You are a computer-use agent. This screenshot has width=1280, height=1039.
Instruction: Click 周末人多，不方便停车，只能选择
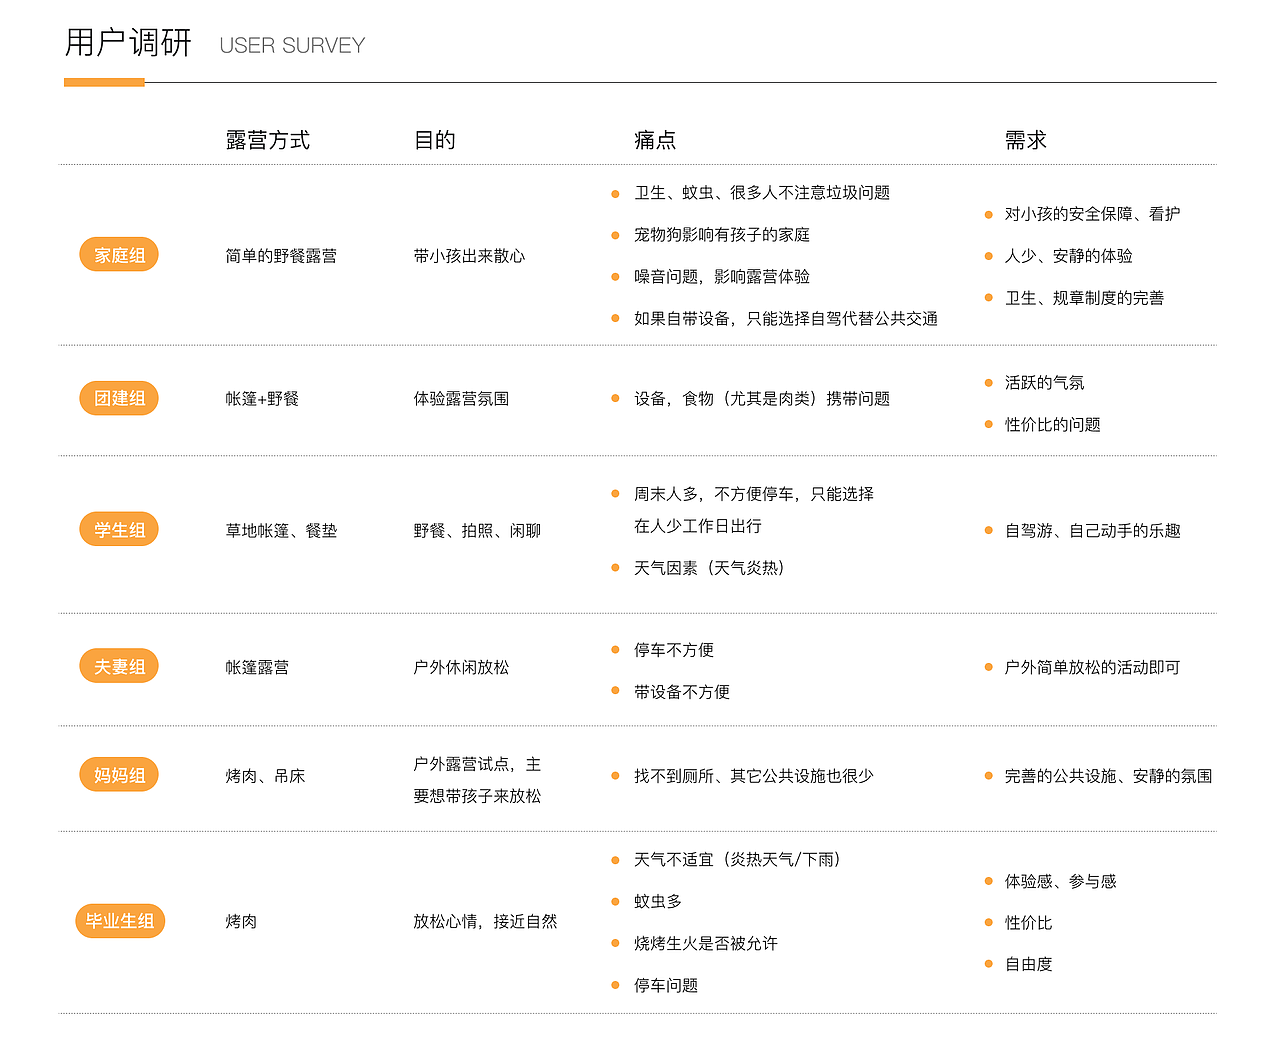point(754,494)
